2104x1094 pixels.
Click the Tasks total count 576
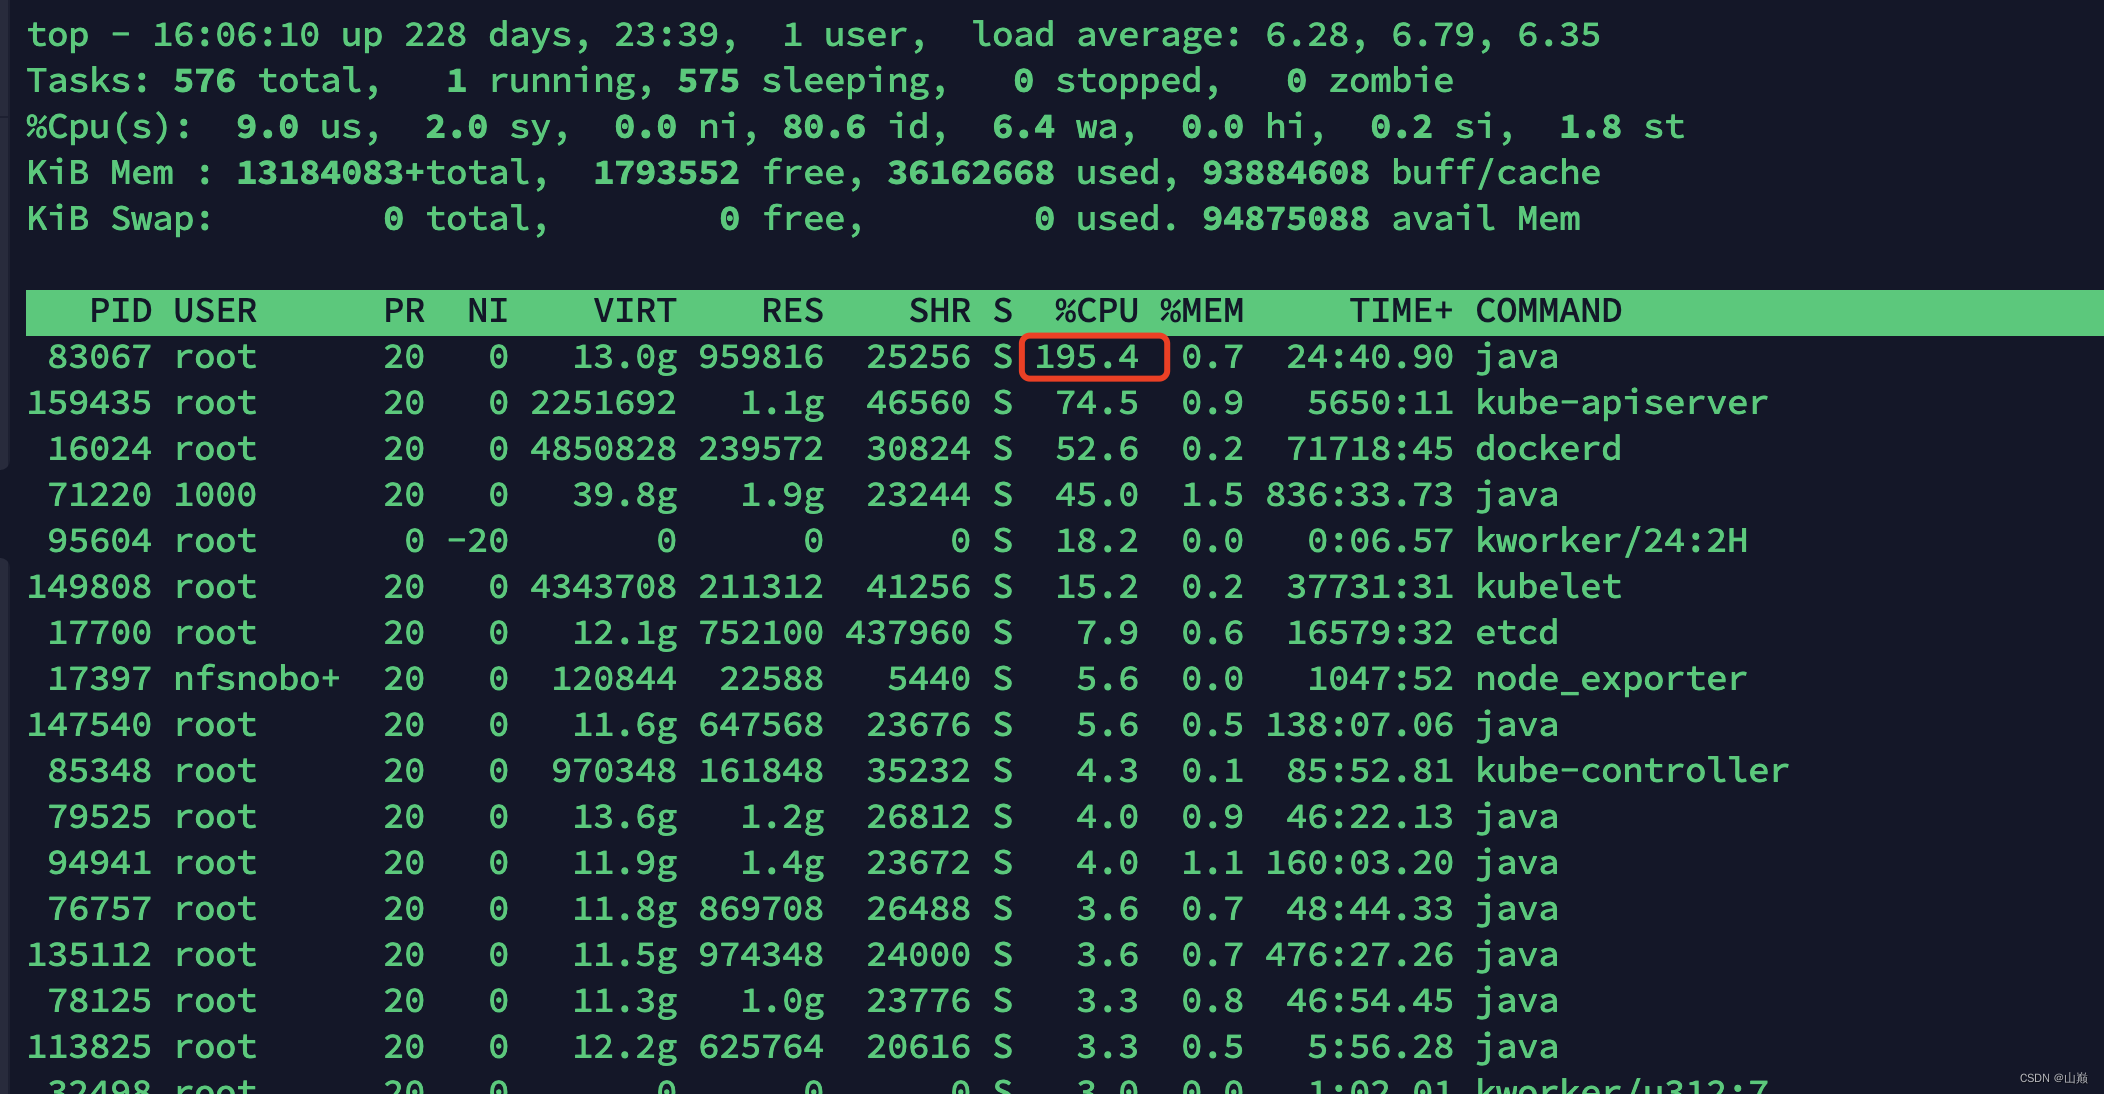(203, 80)
